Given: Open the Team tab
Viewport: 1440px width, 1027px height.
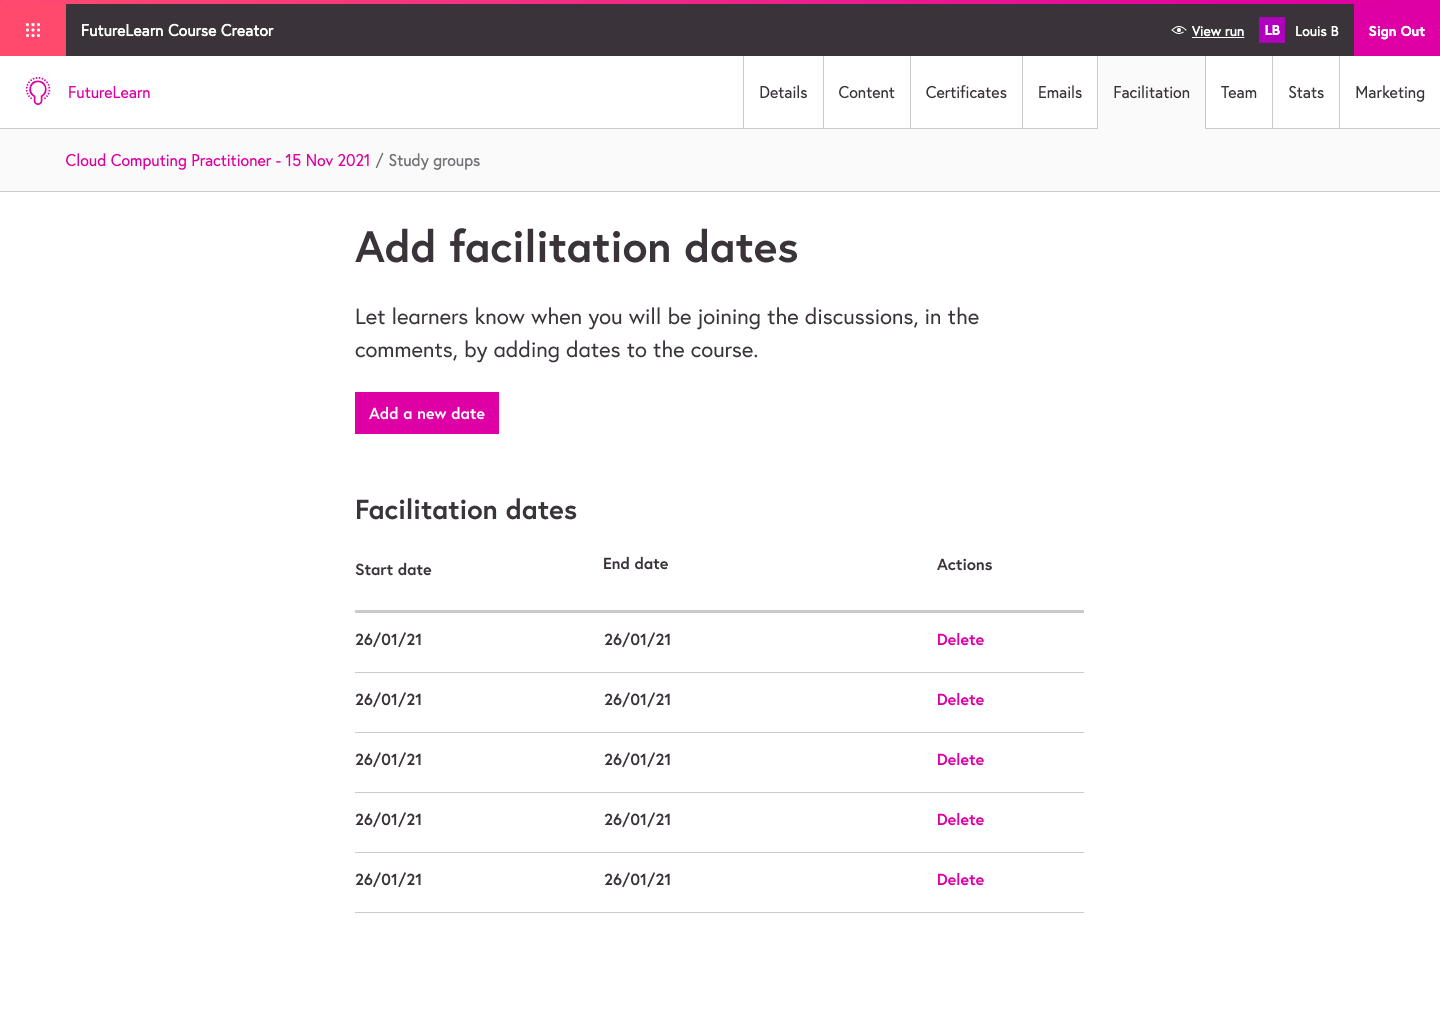Looking at the screenshot, I should 1238,92.
